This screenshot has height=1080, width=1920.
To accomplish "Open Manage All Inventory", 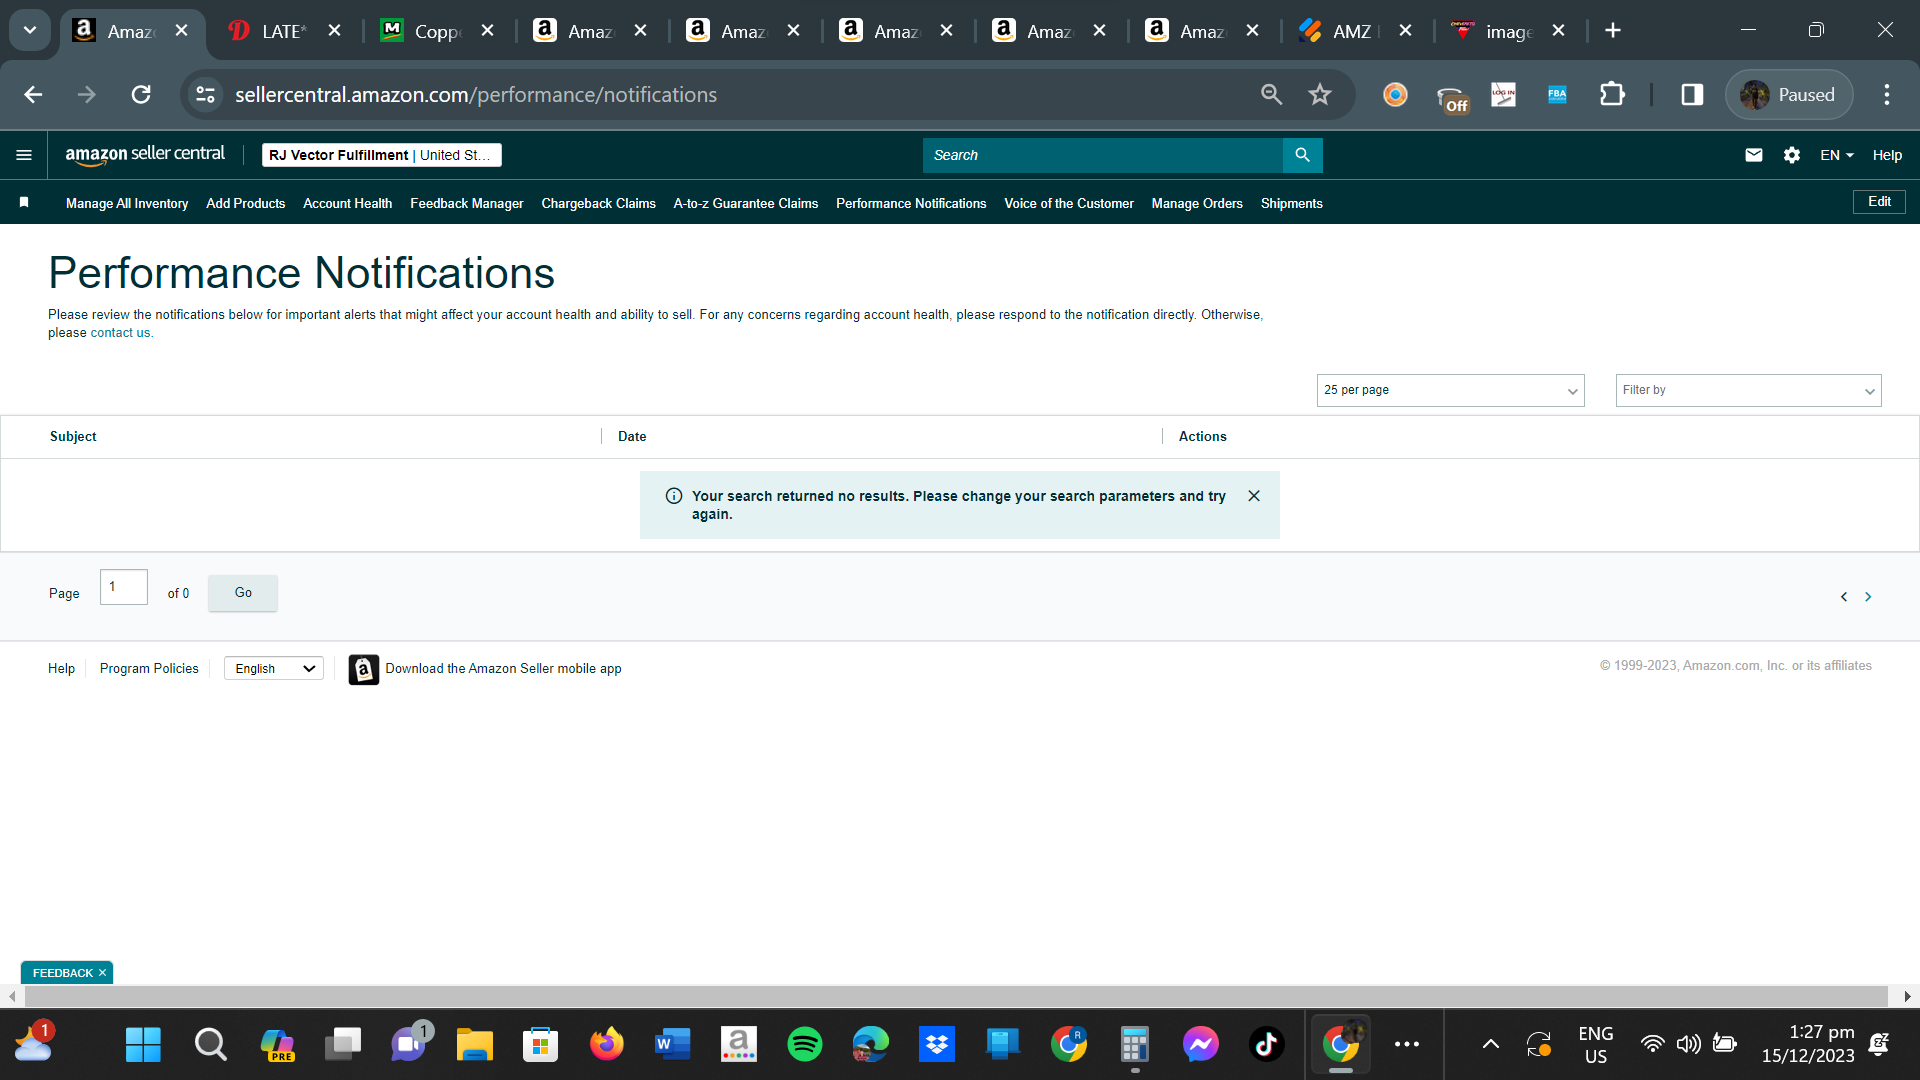I will (127, 203).
